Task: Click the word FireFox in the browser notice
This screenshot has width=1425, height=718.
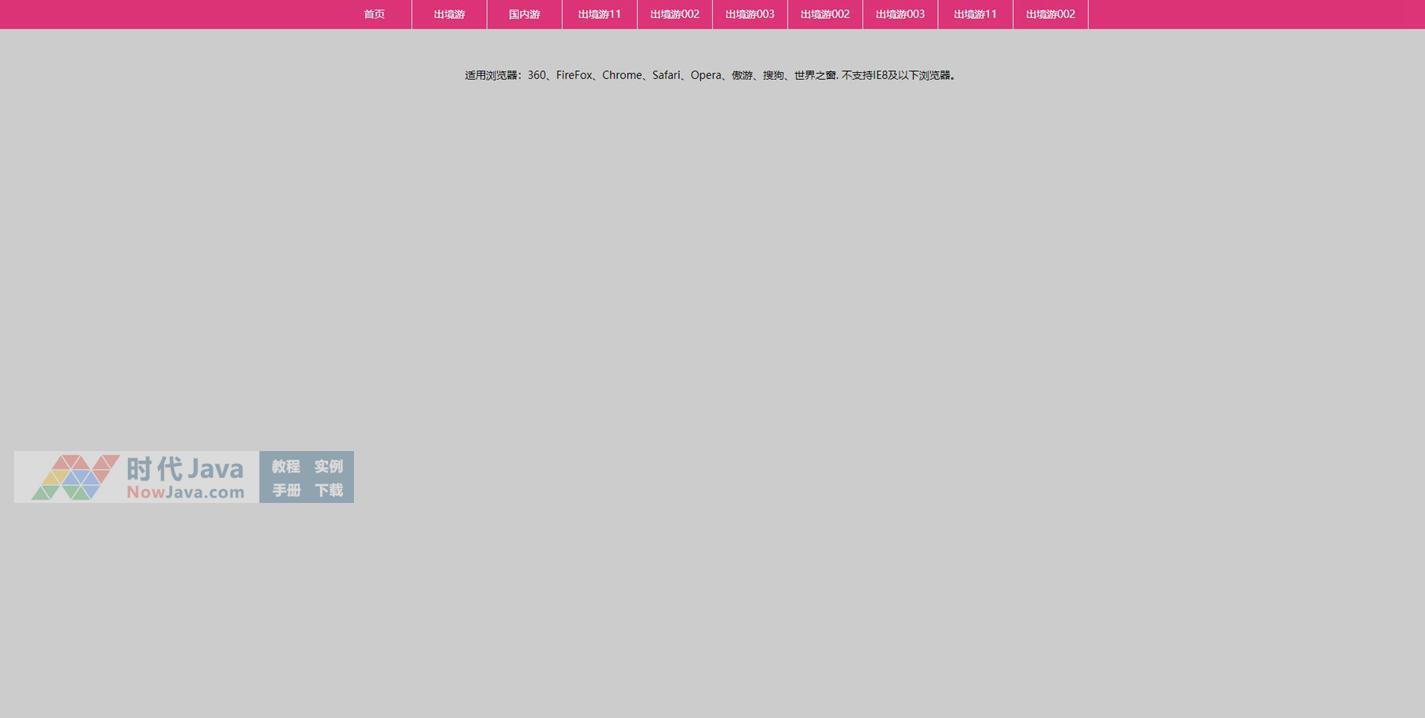Action: (x=574, y=75)
